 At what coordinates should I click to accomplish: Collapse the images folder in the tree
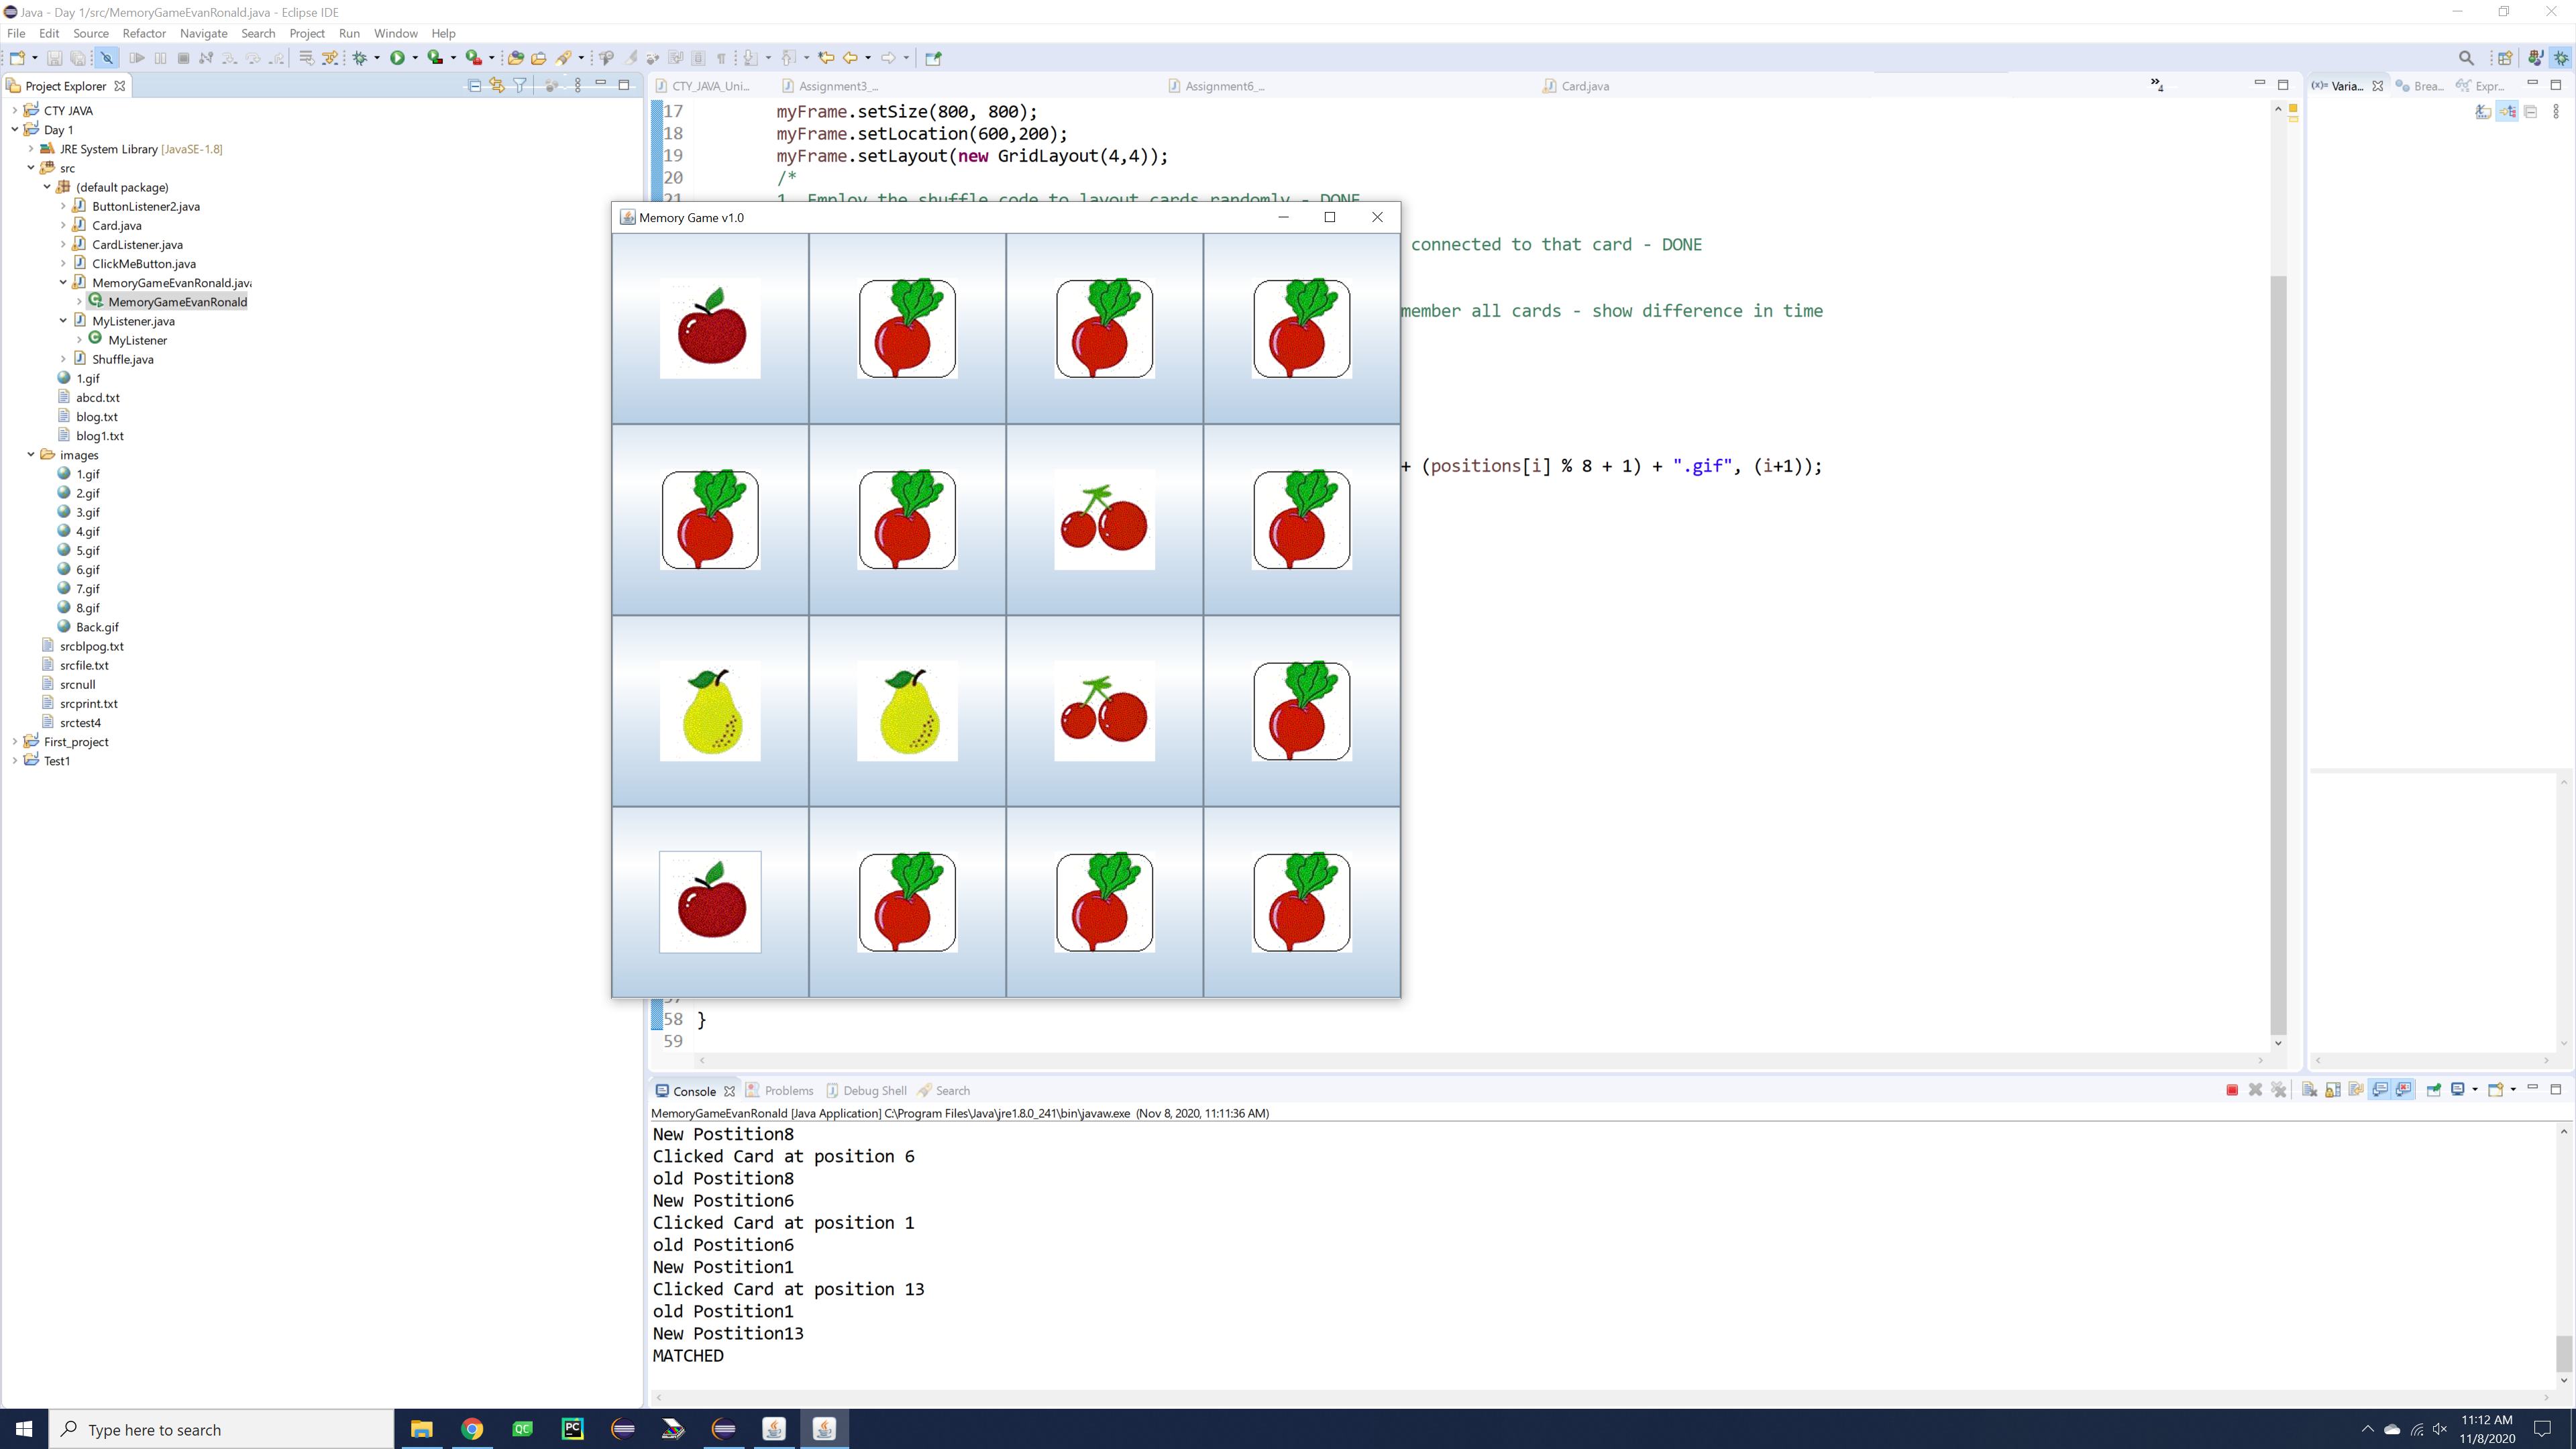click(31, 455)
